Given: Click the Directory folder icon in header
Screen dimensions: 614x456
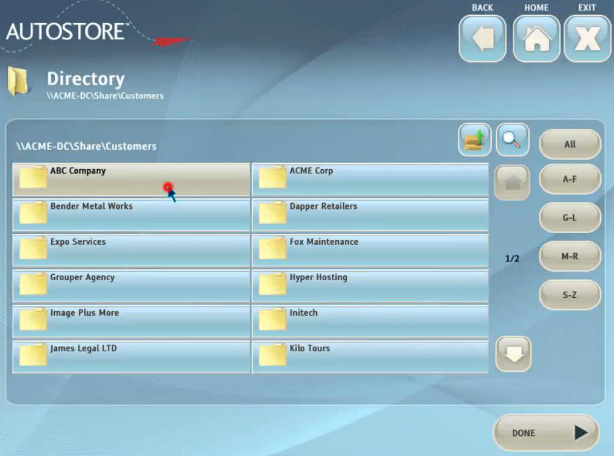Looking at the screenshot, I should (x=20, y=82).
